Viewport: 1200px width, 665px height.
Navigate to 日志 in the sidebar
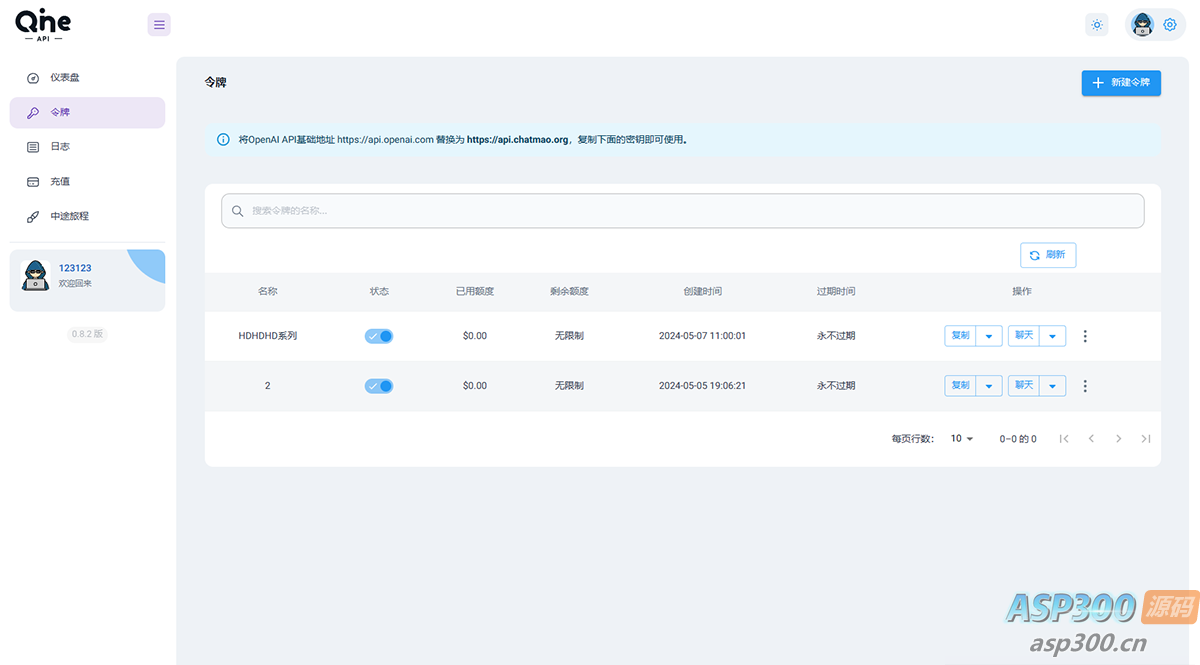click(x=60, y=147)
